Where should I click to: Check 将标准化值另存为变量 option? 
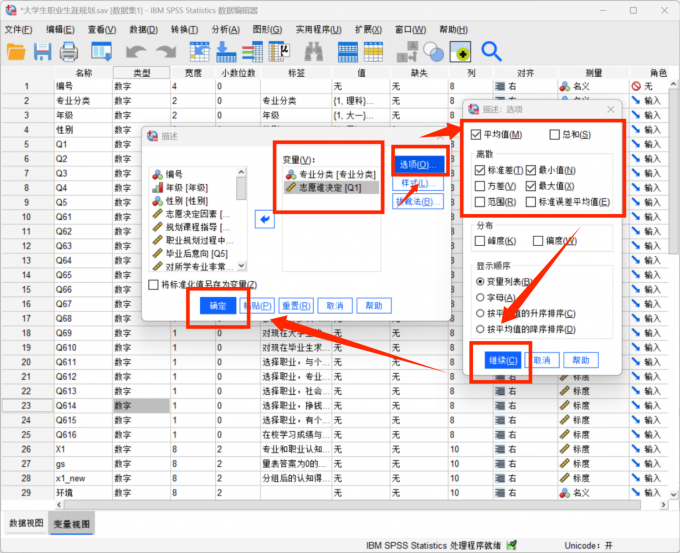[x=153, y=285]
